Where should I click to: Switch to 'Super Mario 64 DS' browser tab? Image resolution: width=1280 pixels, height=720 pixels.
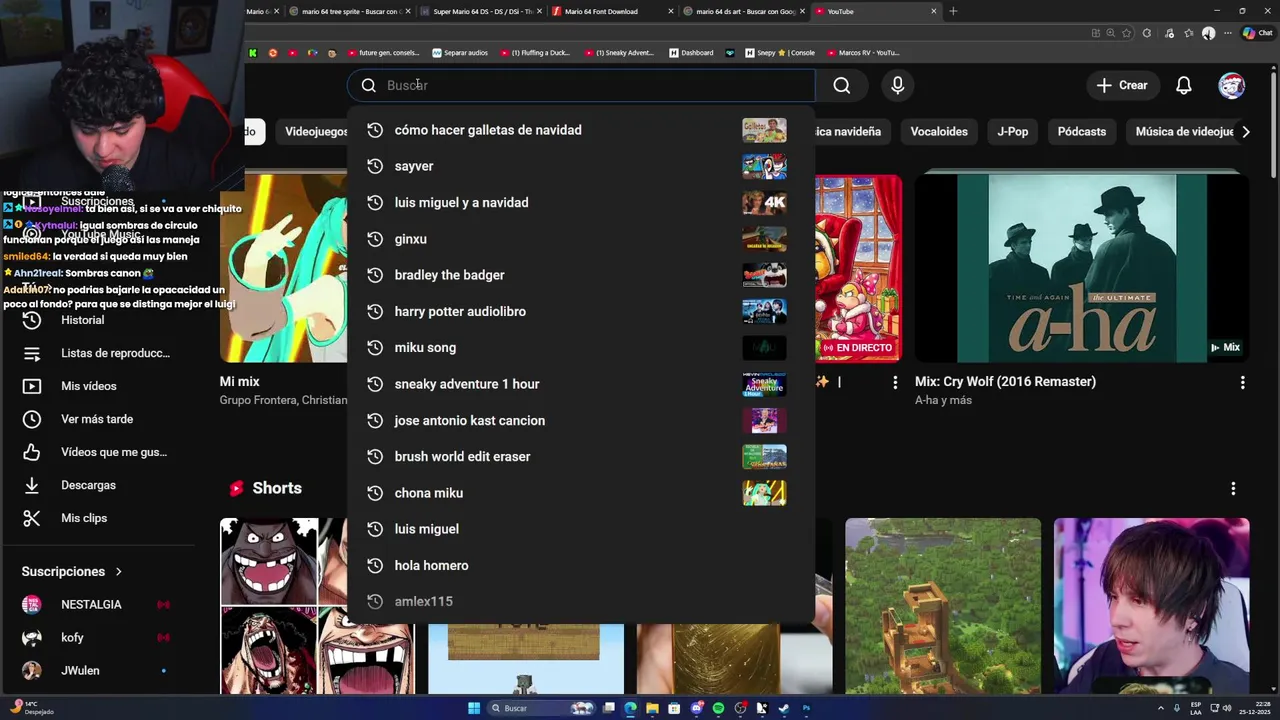[483, 11]
